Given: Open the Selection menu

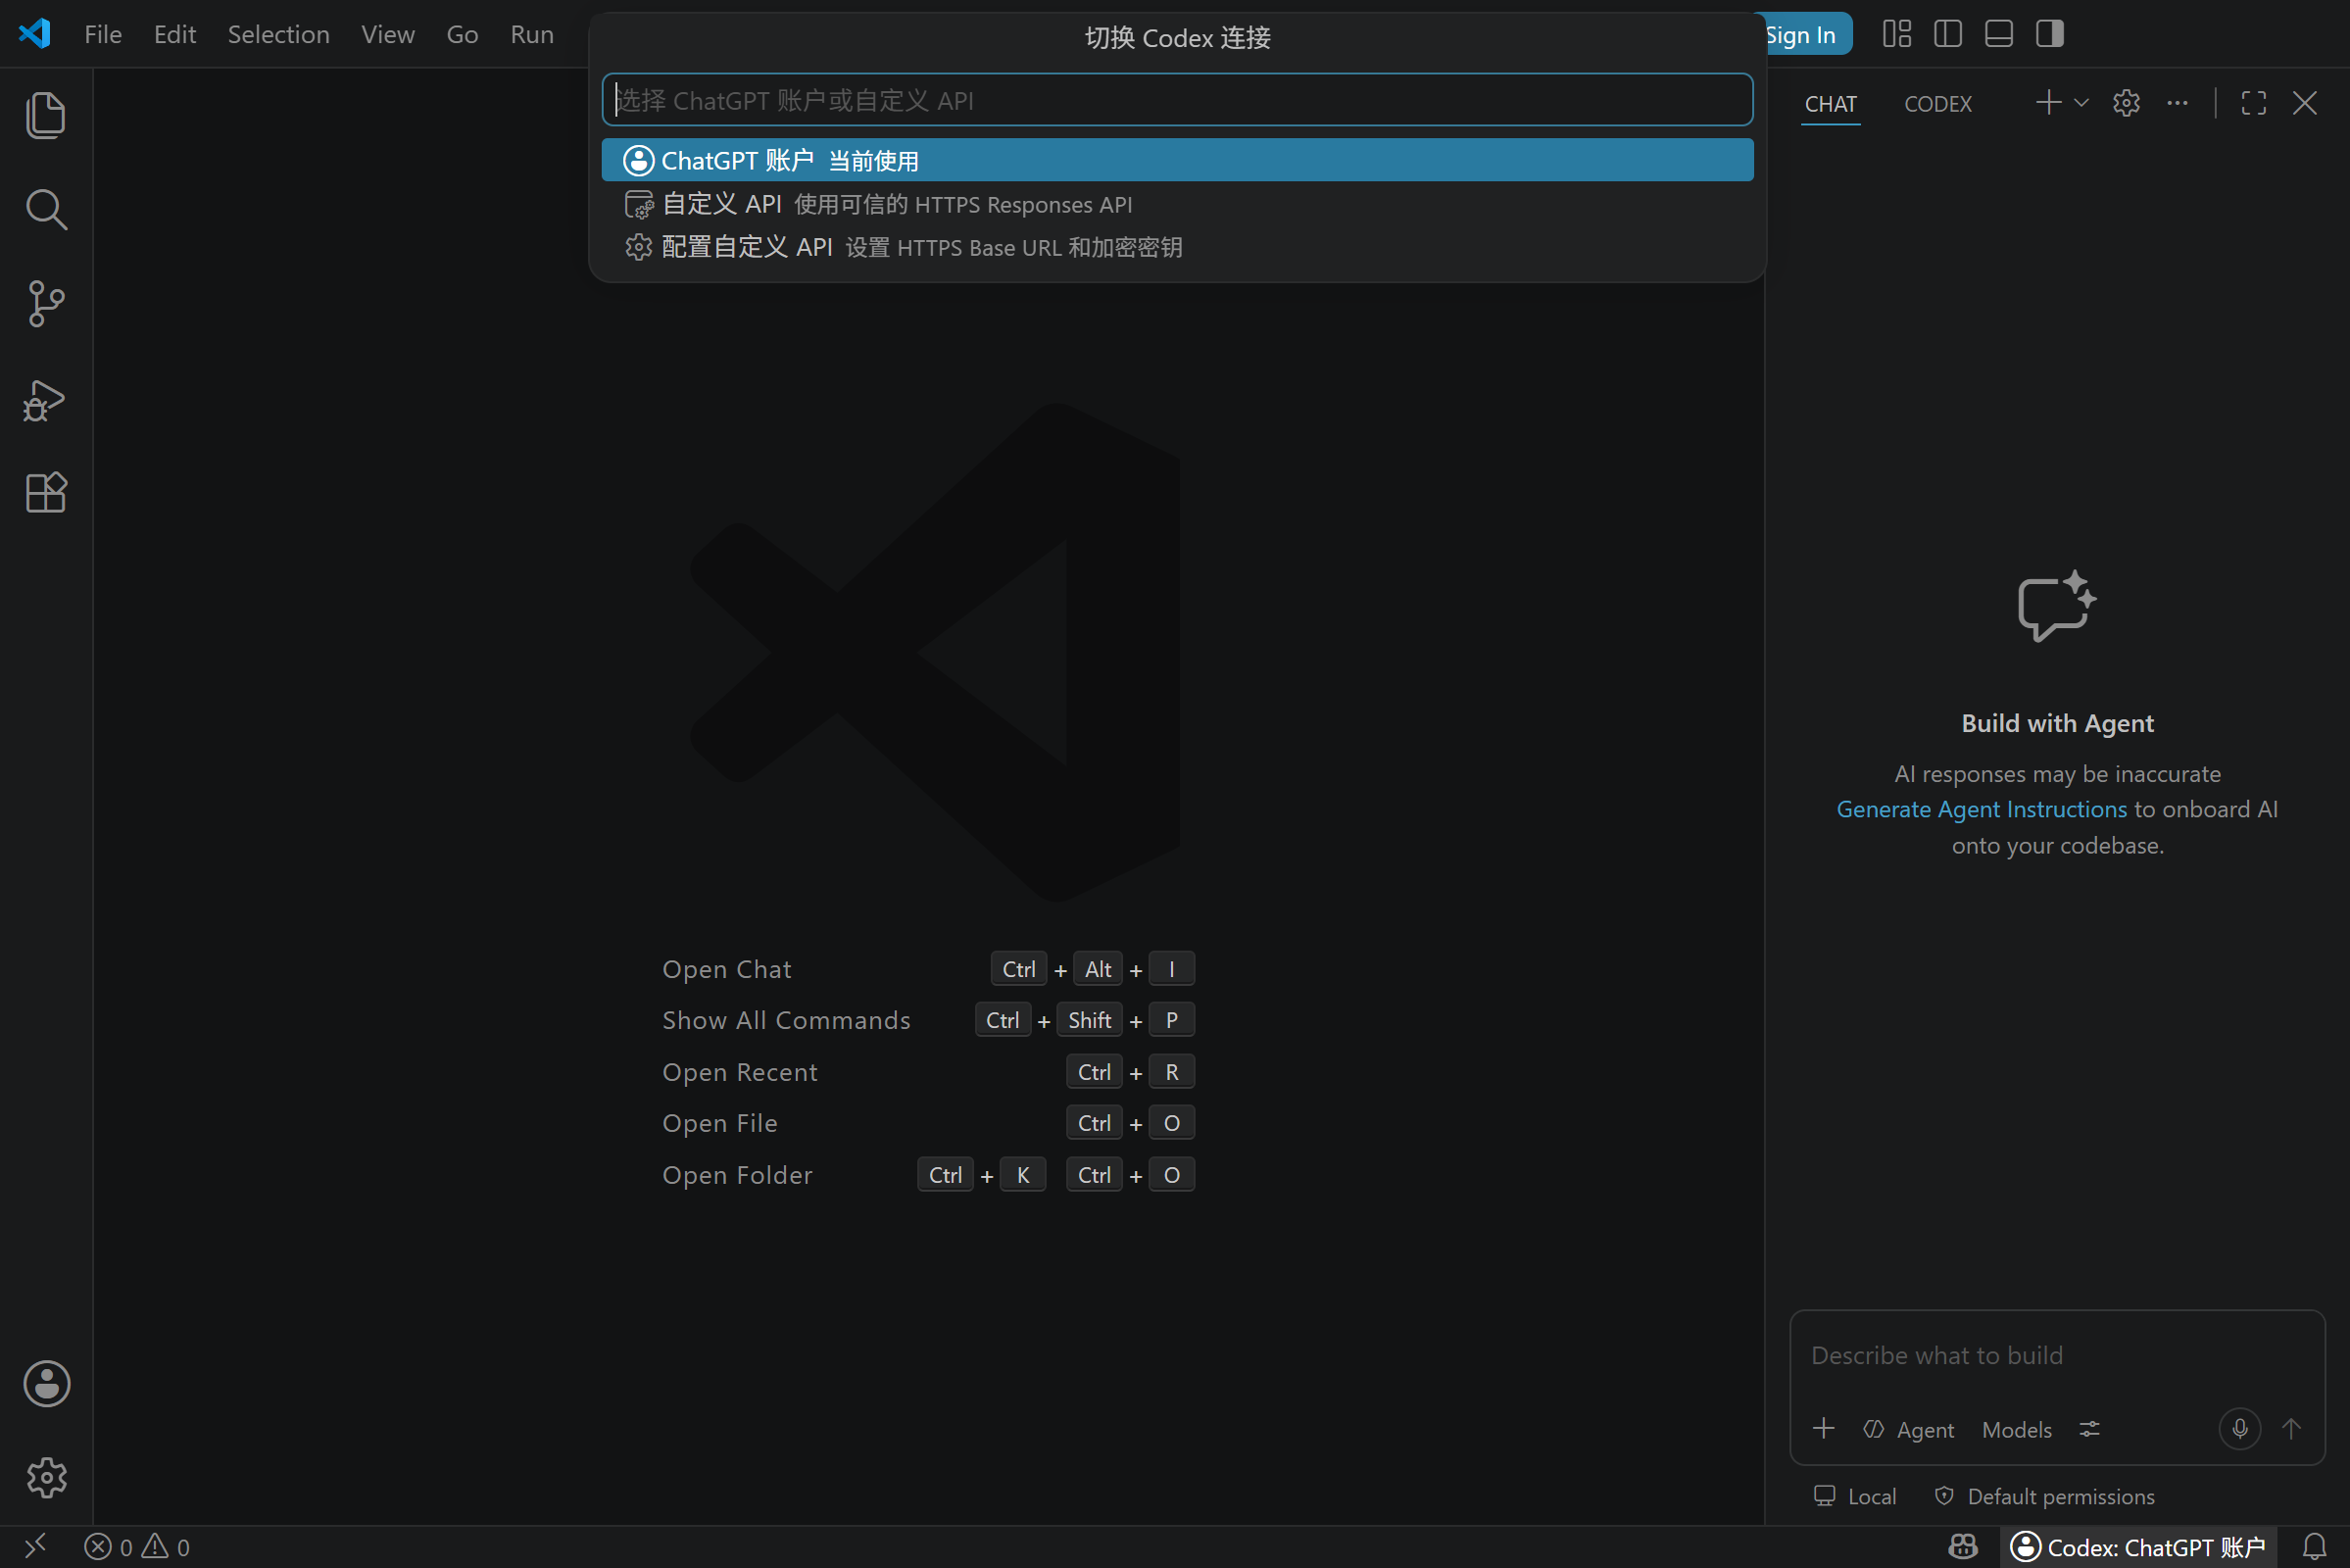Looking at the screenshot, I should point(279,35).
